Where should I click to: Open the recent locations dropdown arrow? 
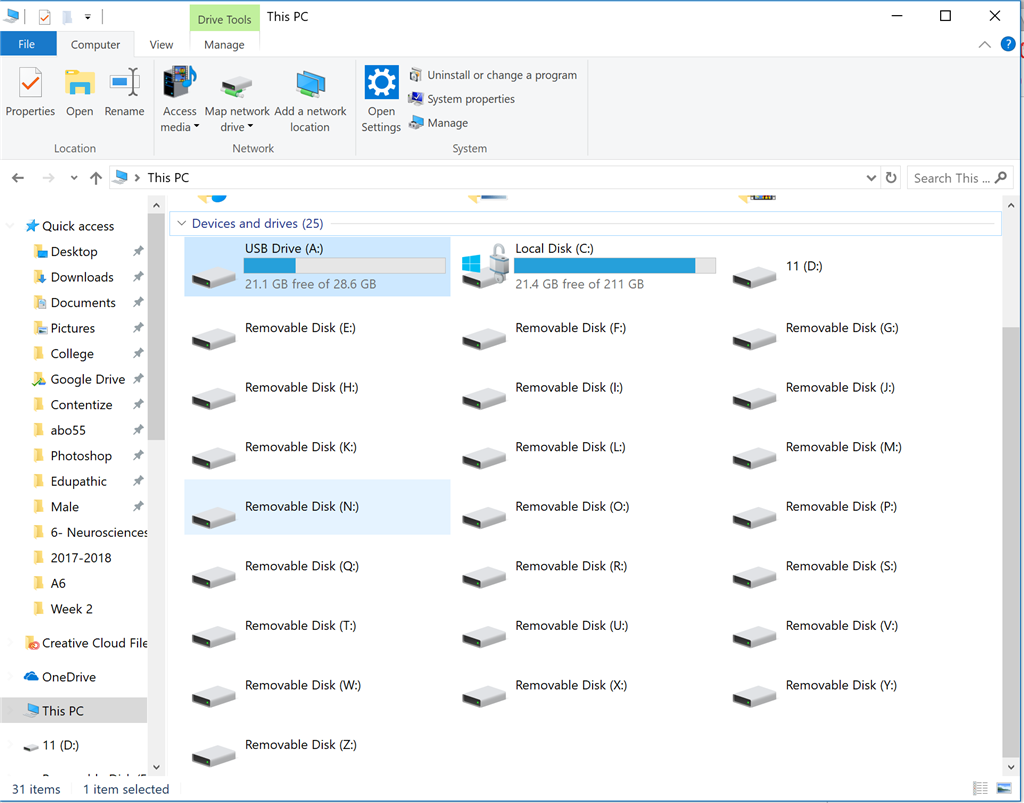click(74, 178)
